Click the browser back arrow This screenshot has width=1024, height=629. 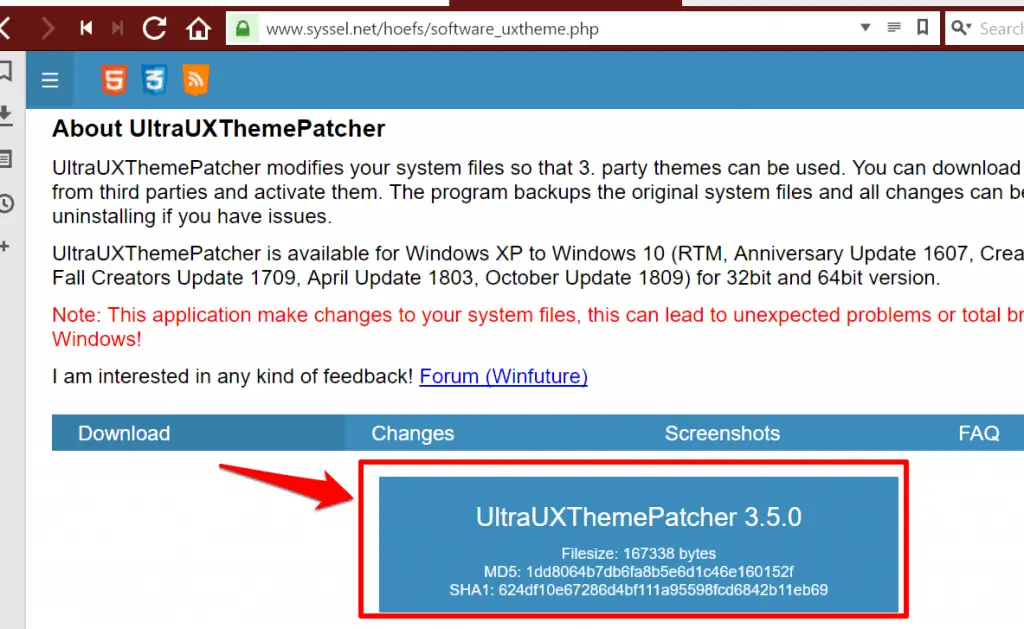(x=5, y=29)
